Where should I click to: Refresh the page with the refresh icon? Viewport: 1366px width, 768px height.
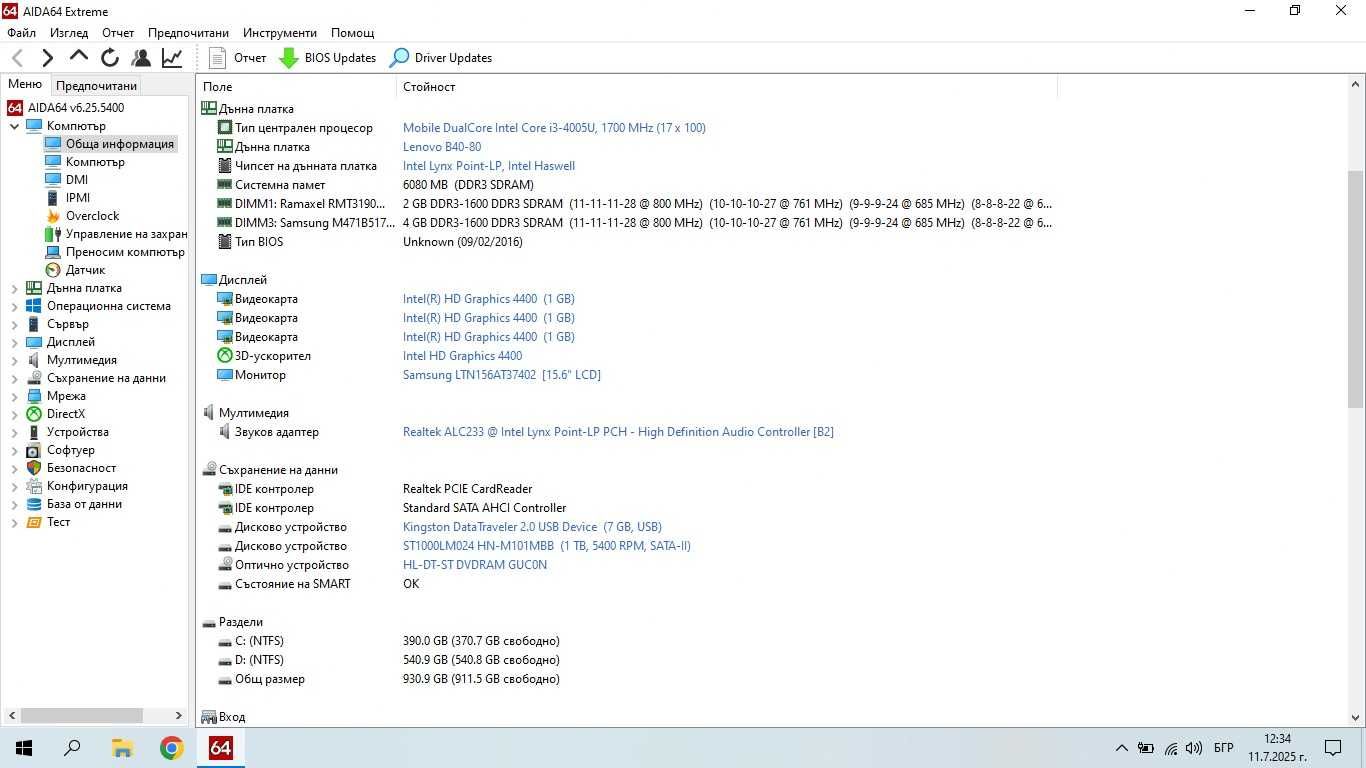[x=110, y=58]
